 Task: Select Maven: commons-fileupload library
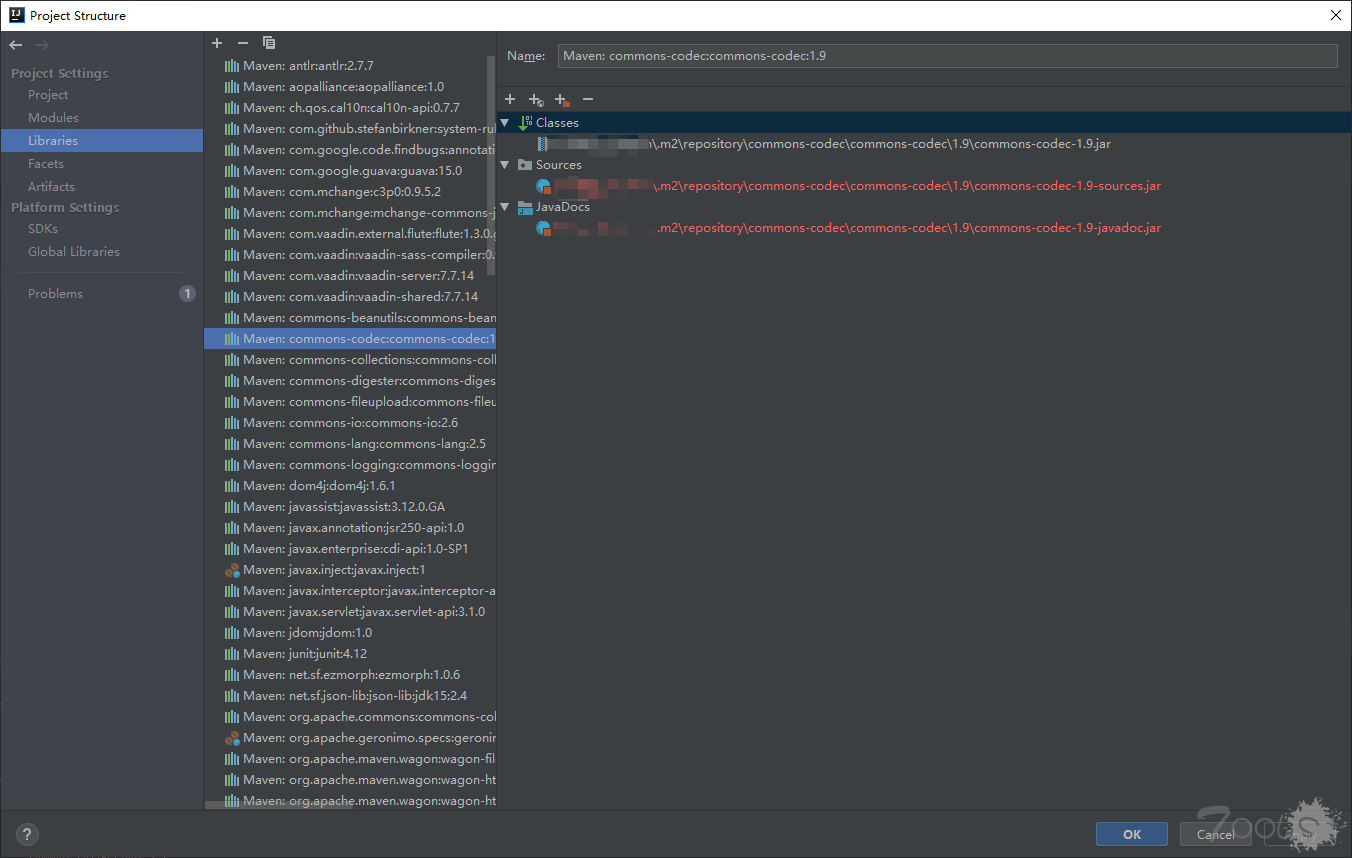(x=350, y=402)
